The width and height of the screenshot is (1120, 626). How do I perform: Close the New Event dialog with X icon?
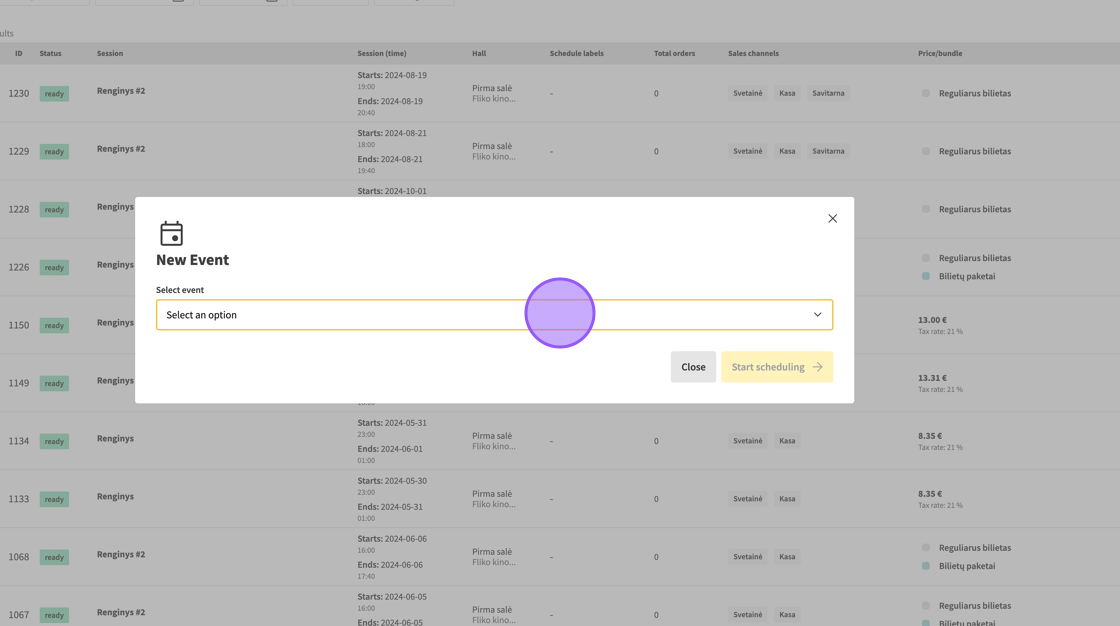(x=832, y=218)
